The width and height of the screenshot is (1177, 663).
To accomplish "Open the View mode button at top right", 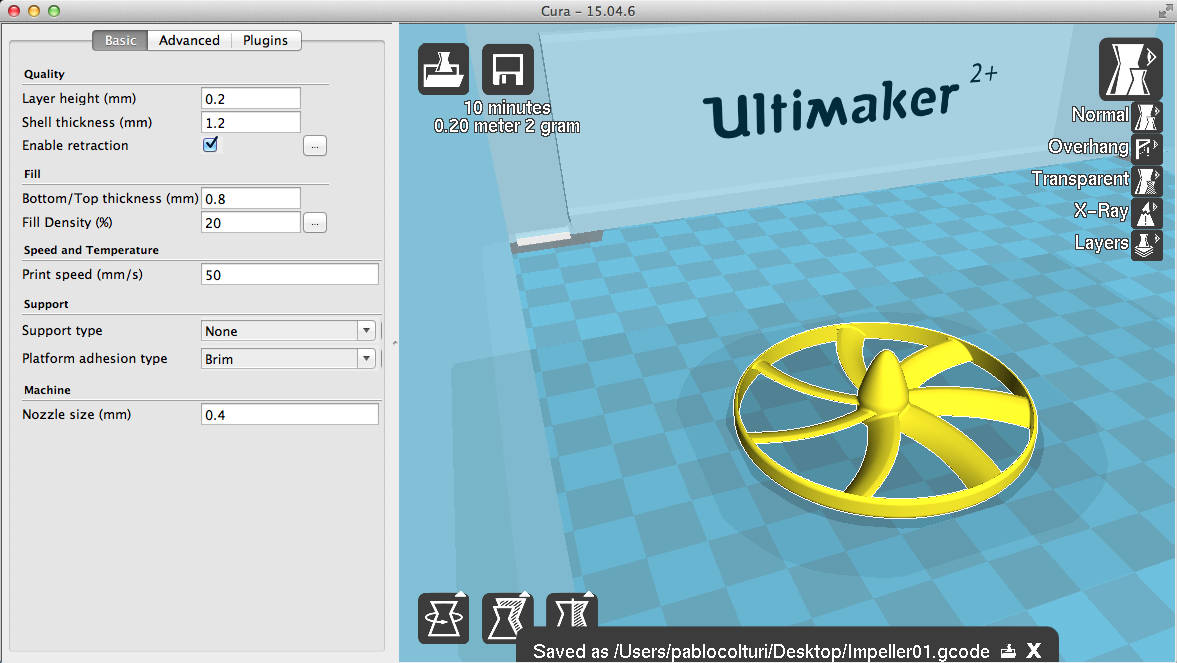I will (1130, 69).
